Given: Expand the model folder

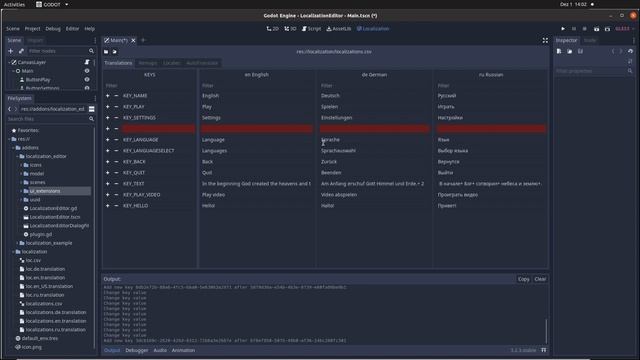Looking at the screenshot, I should click(21, 174).
